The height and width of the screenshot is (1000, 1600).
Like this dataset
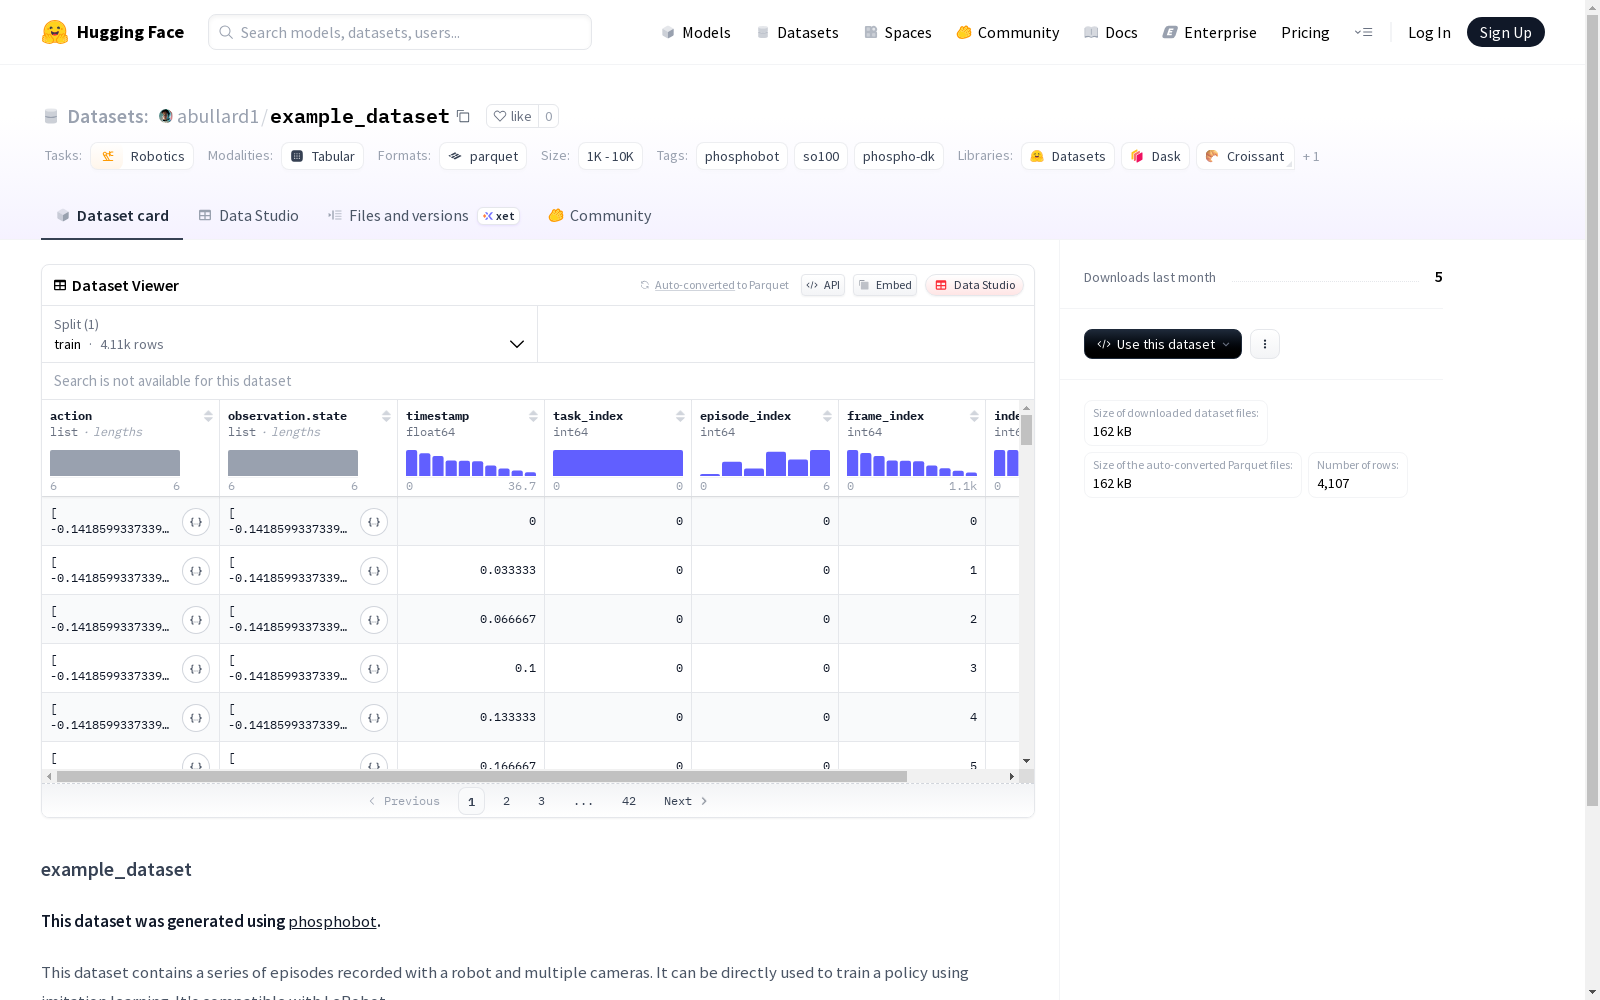[512, 116]
